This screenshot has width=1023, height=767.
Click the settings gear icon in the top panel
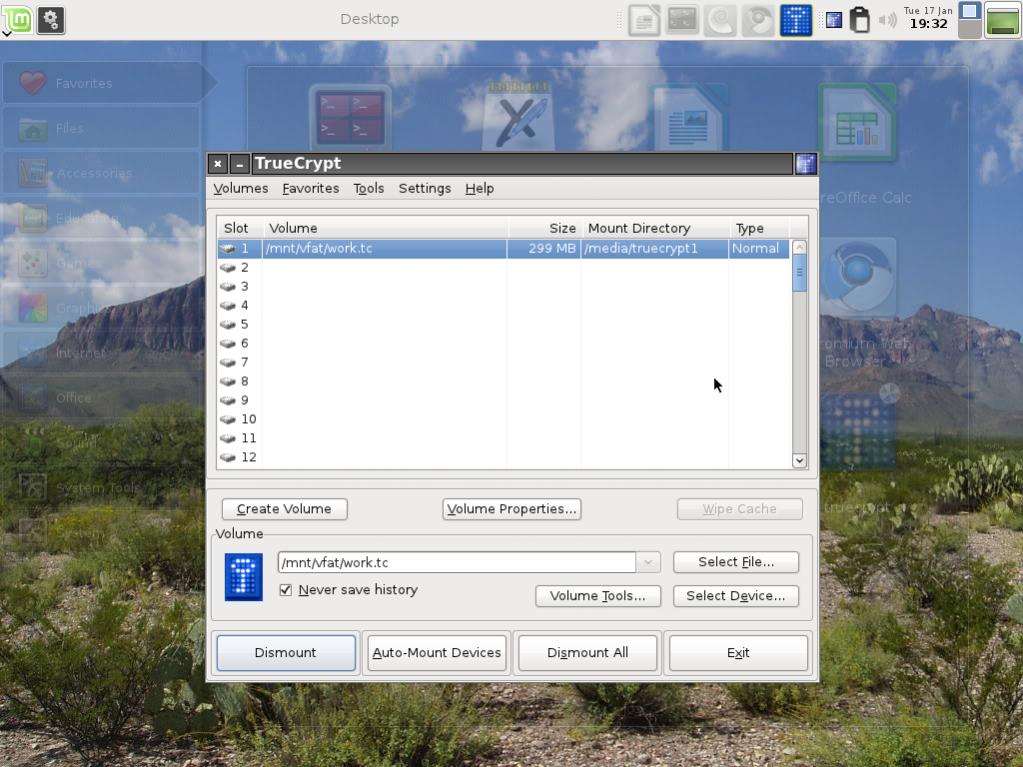tap(51, 19)
